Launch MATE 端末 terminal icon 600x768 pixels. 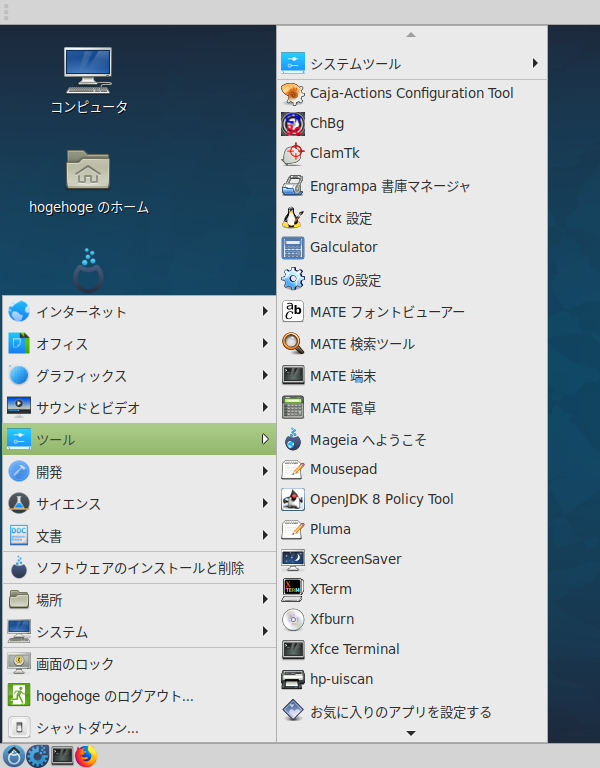coord(293,376)
